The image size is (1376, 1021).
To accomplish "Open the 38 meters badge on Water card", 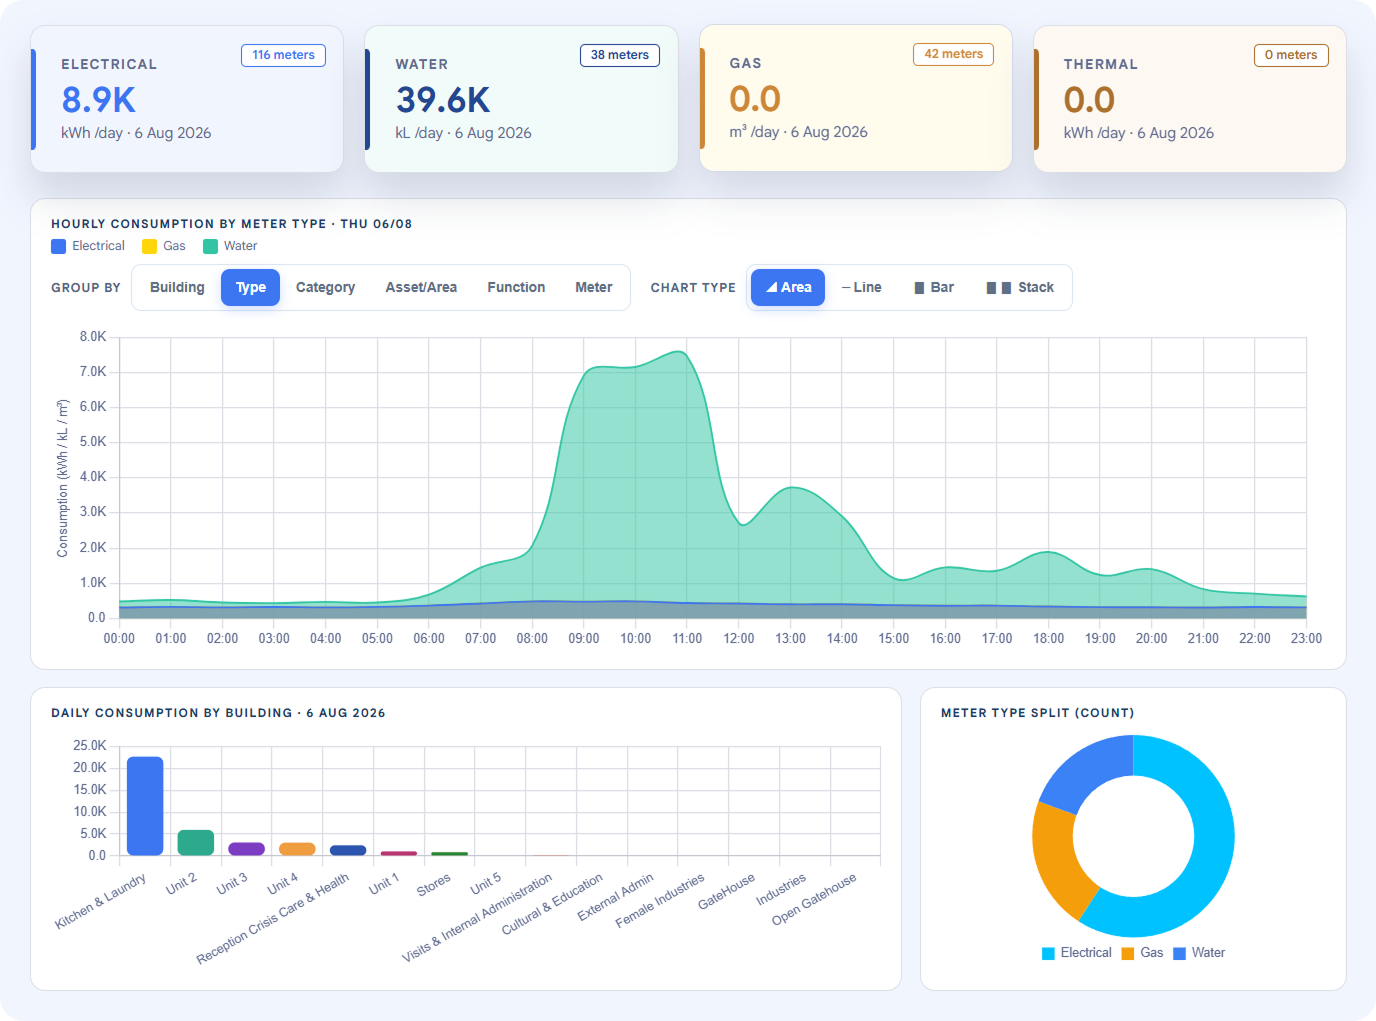I will click(620, 55).
